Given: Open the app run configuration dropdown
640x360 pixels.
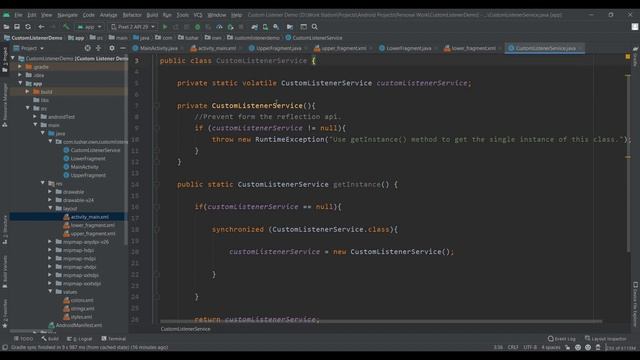Looking at the screenshot, I should tap(89, 27).
